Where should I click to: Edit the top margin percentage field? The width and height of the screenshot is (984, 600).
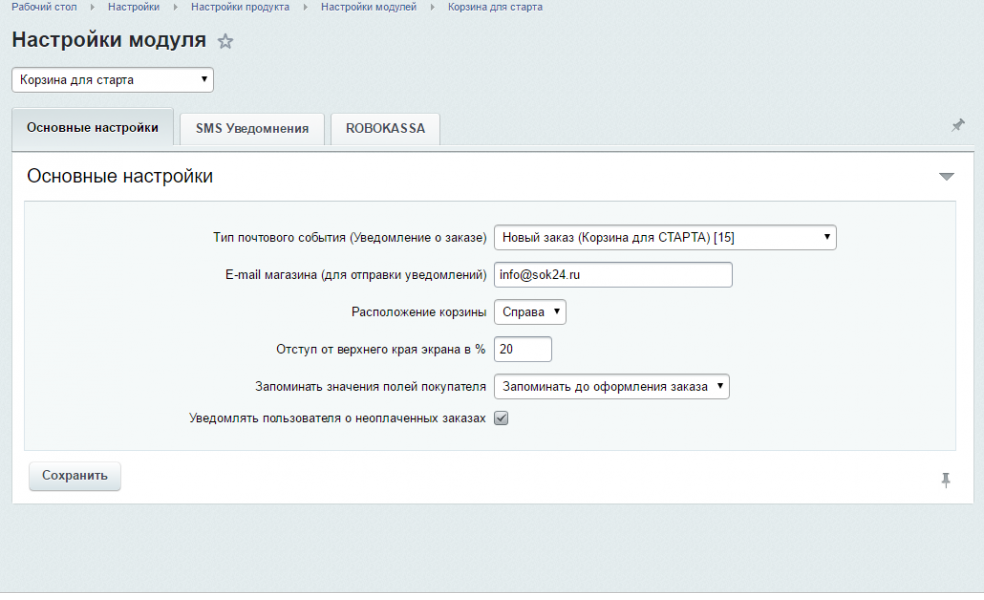click(524, 348)
